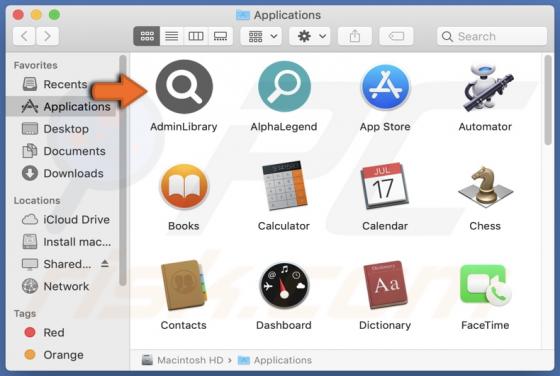
Task: Select the FaceTime app icon
Action: 486,285
